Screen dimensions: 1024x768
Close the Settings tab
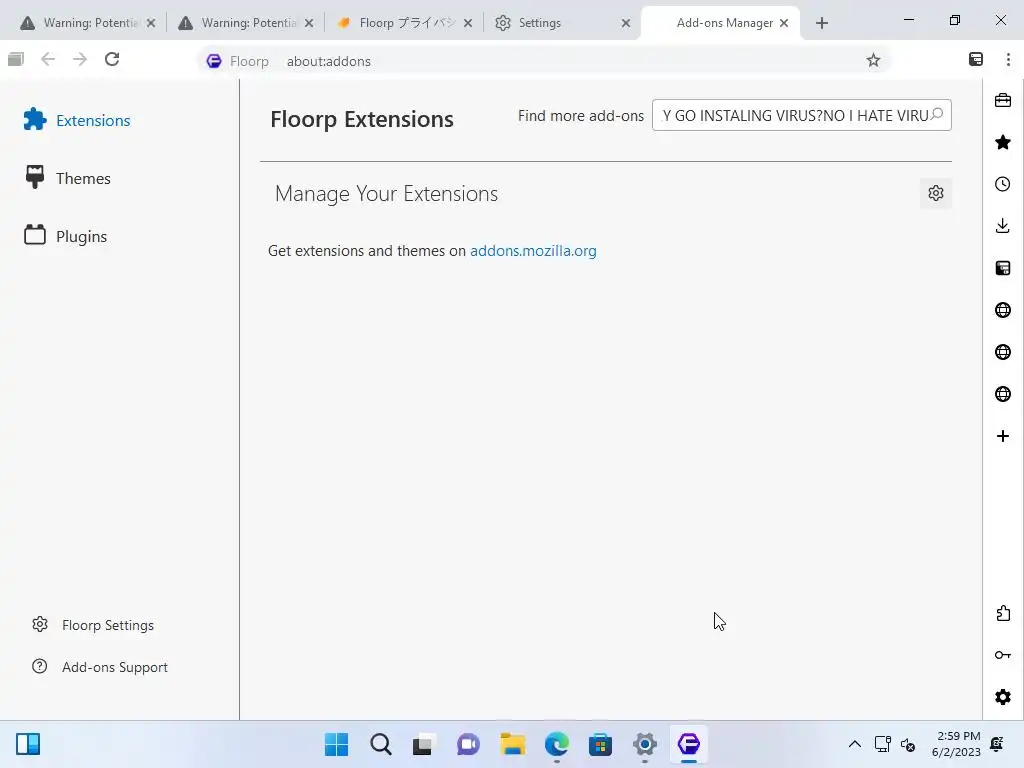coord(626,23)
